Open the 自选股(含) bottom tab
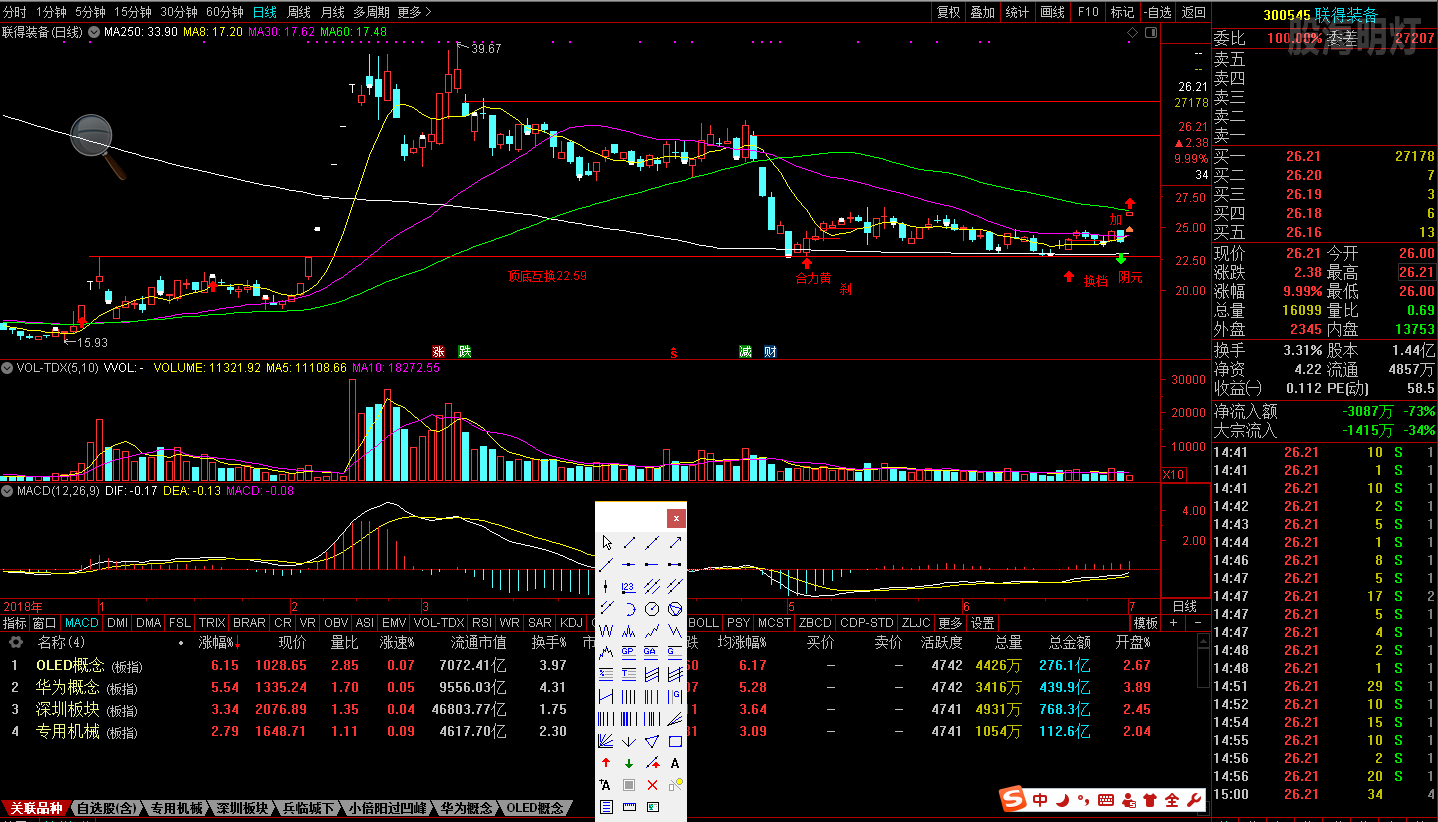The height and width of the screenshot is (822, 1438). pos(107,808)
